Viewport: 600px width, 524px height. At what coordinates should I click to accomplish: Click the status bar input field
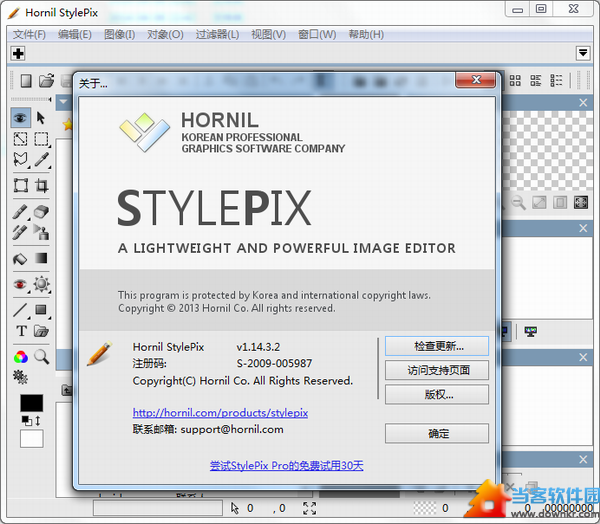[158, 508]
